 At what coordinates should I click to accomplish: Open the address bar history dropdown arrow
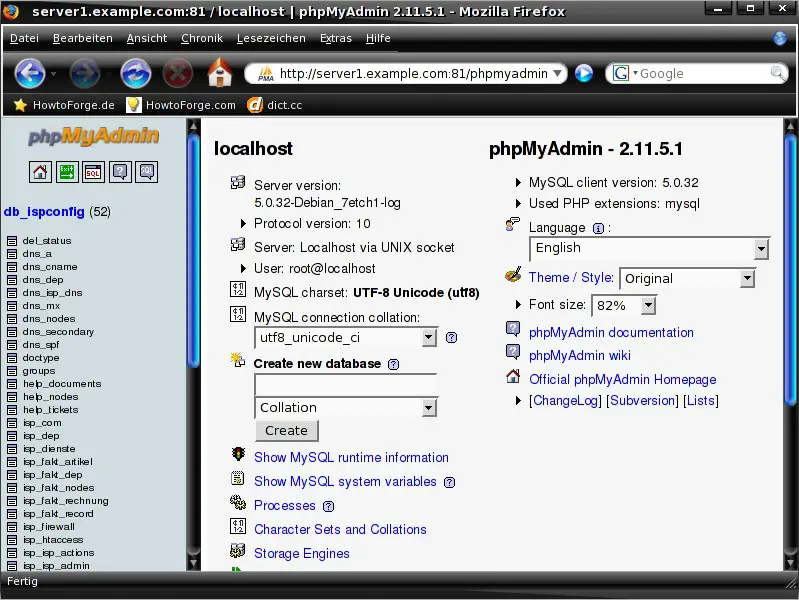(558, 73)
